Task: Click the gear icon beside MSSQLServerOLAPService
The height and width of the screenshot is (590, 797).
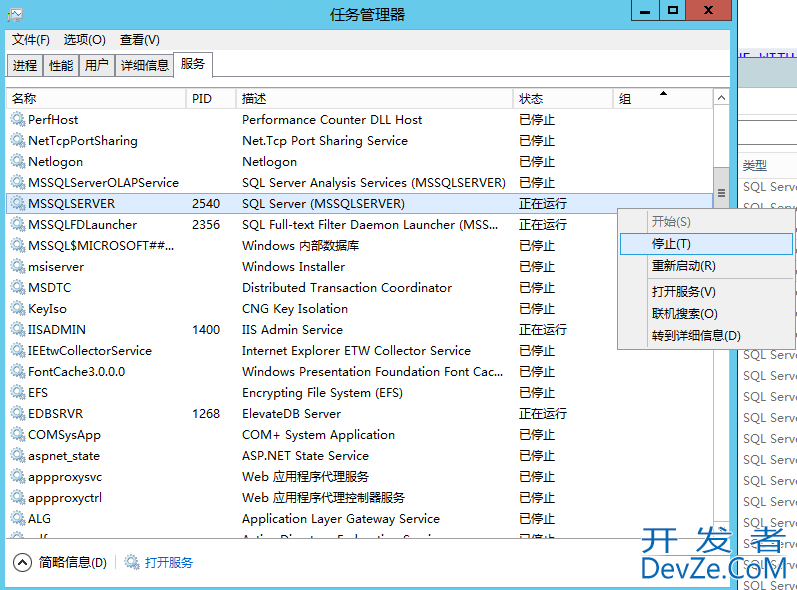Action: [18, 182]
